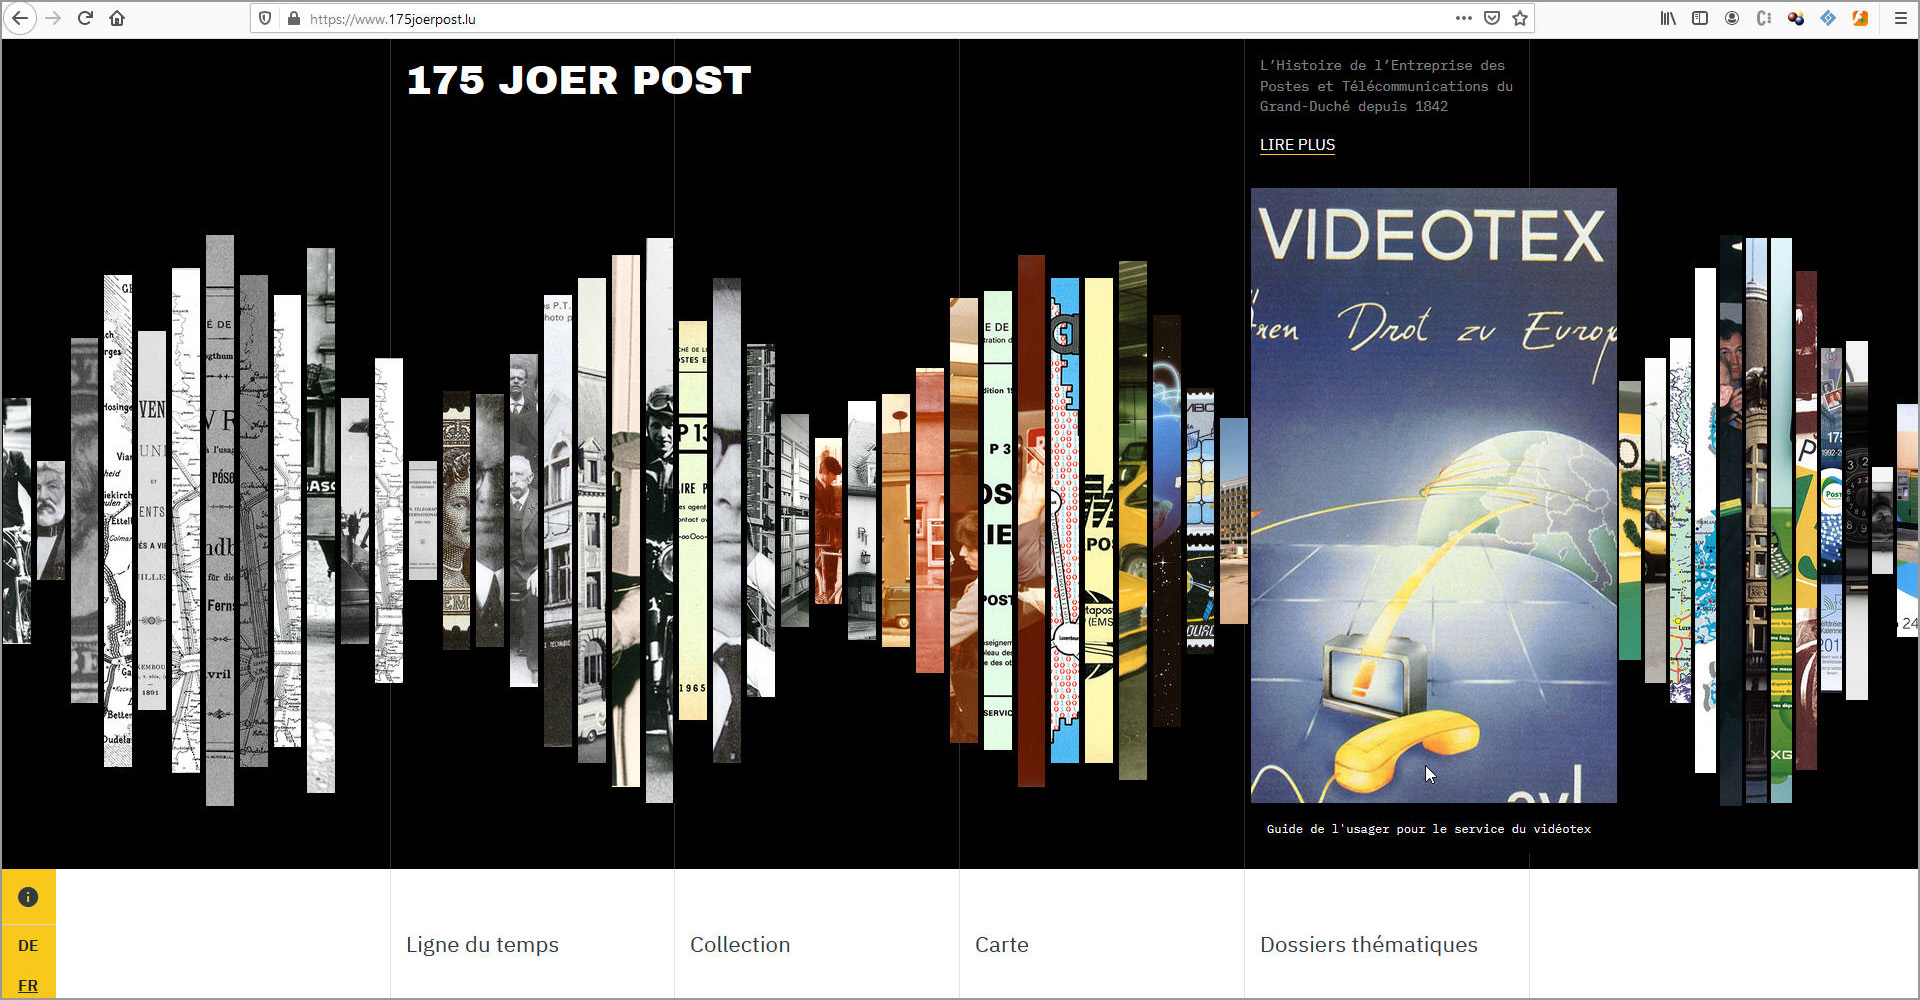Go back to the previous page
Image resolution: width=1920 pixels, height=1000 pixels.
point(20,18)
